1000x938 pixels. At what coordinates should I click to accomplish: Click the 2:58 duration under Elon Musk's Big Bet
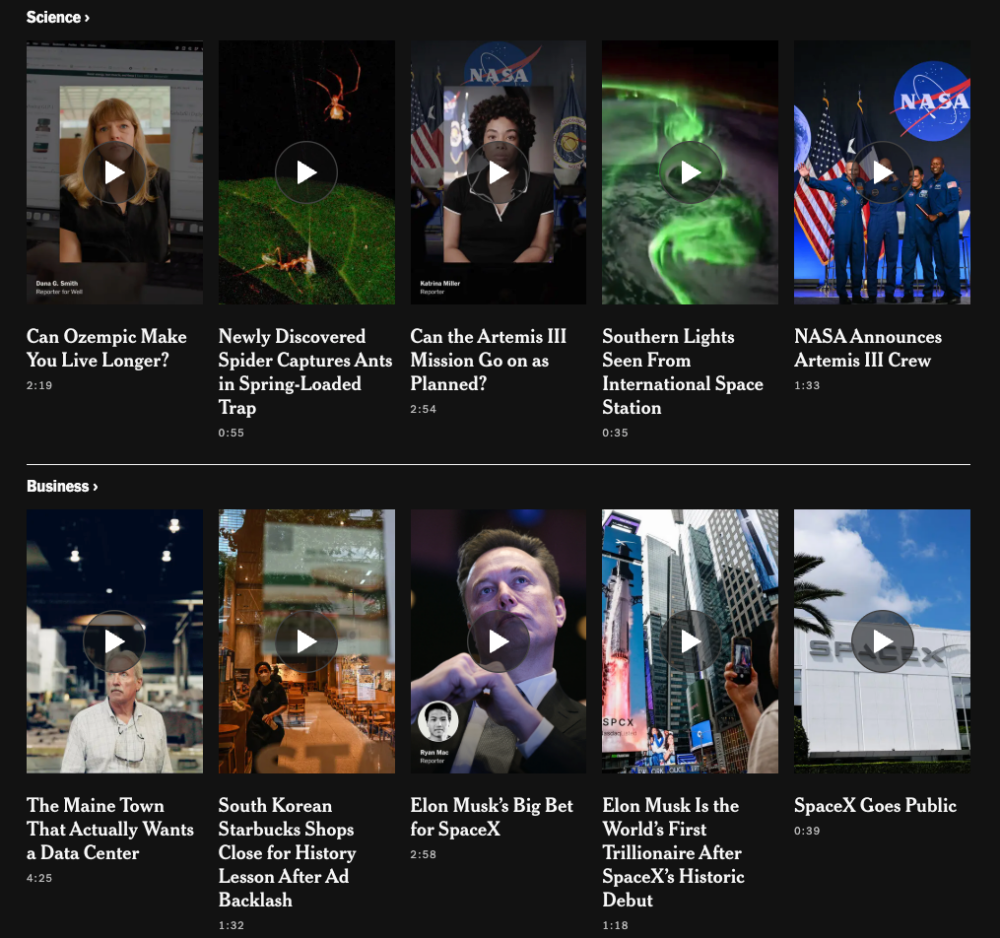(423, 854)
